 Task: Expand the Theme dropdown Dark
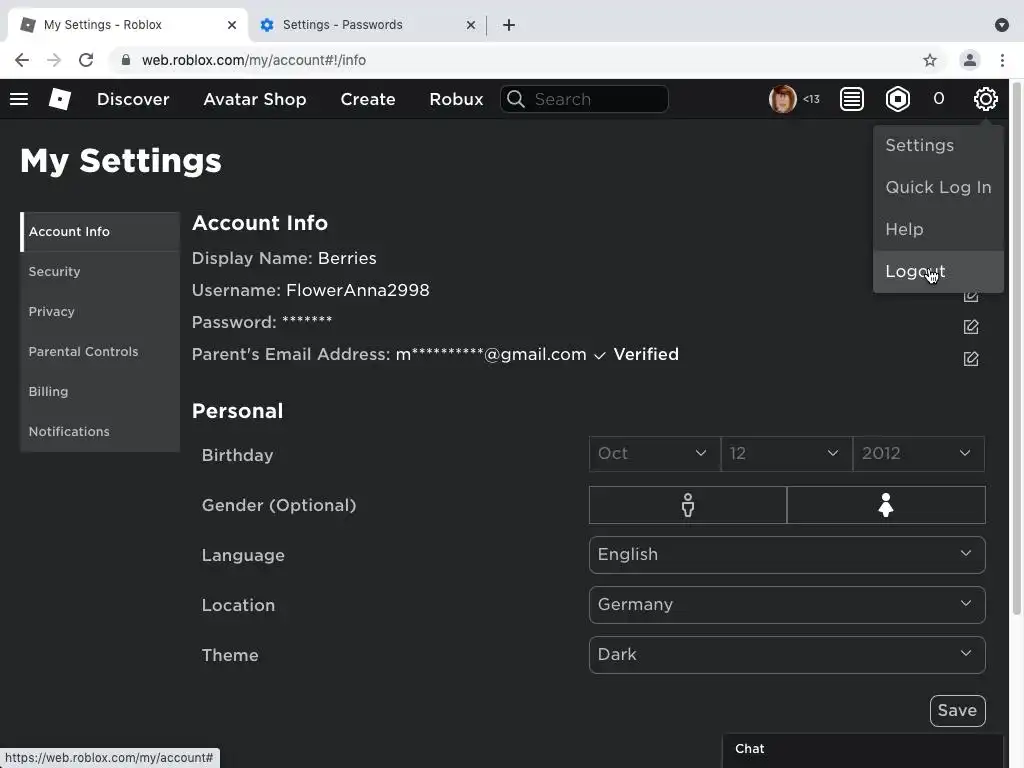[x=787, y=654]
